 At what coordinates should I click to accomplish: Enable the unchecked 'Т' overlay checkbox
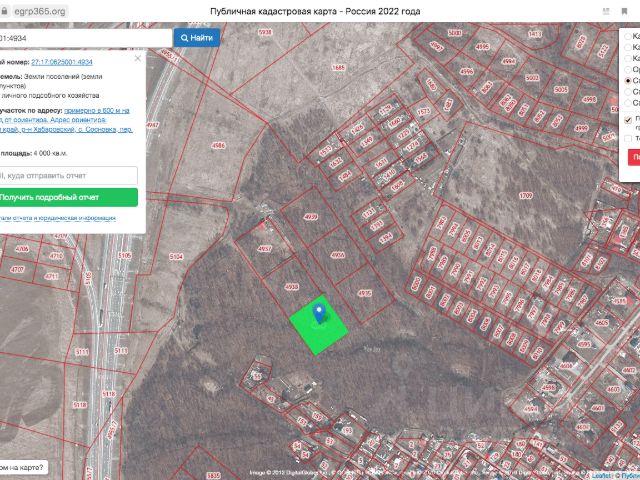628,138
